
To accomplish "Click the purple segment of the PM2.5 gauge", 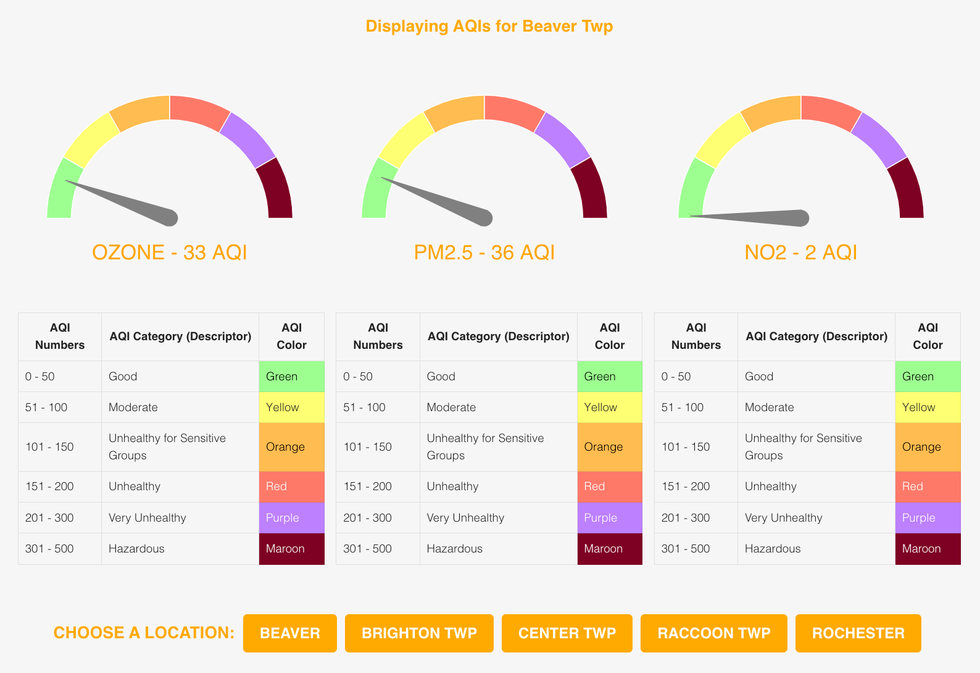I will (x=562, y=139).
